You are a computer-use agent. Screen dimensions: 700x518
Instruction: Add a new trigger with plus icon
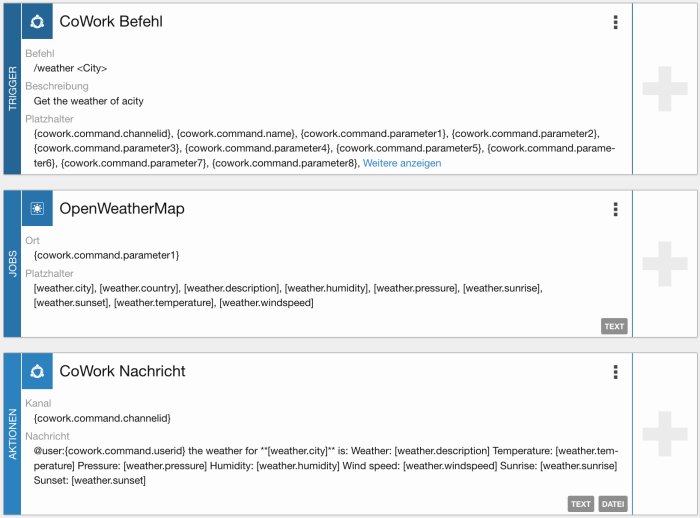664,89
